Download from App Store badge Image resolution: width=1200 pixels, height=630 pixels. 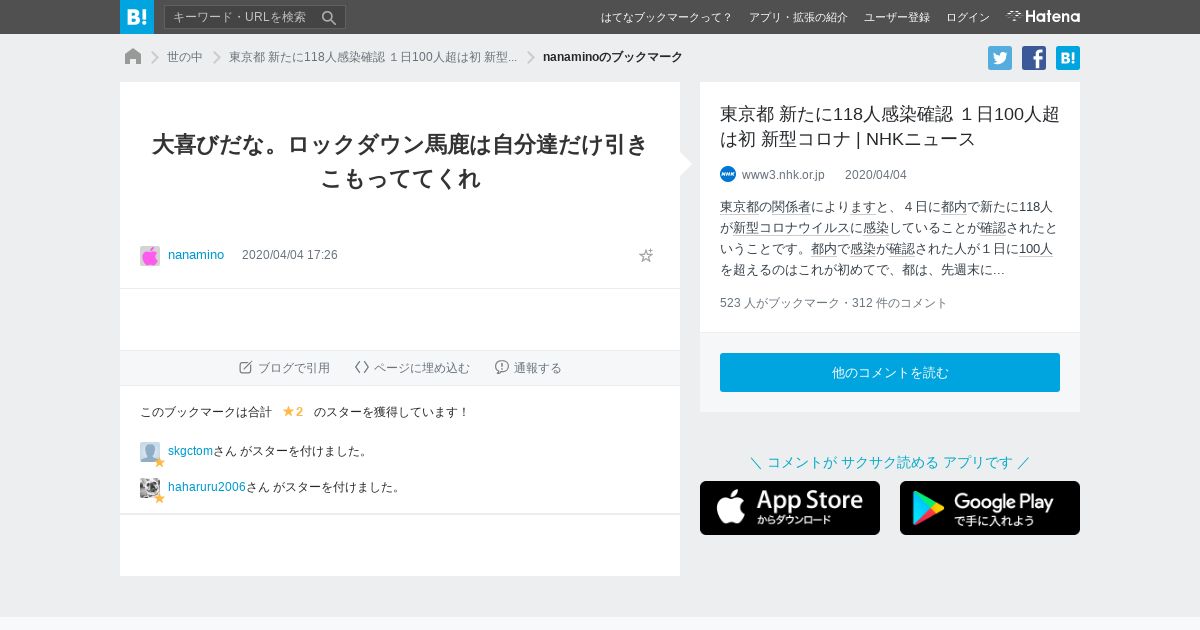pos(790,508)
